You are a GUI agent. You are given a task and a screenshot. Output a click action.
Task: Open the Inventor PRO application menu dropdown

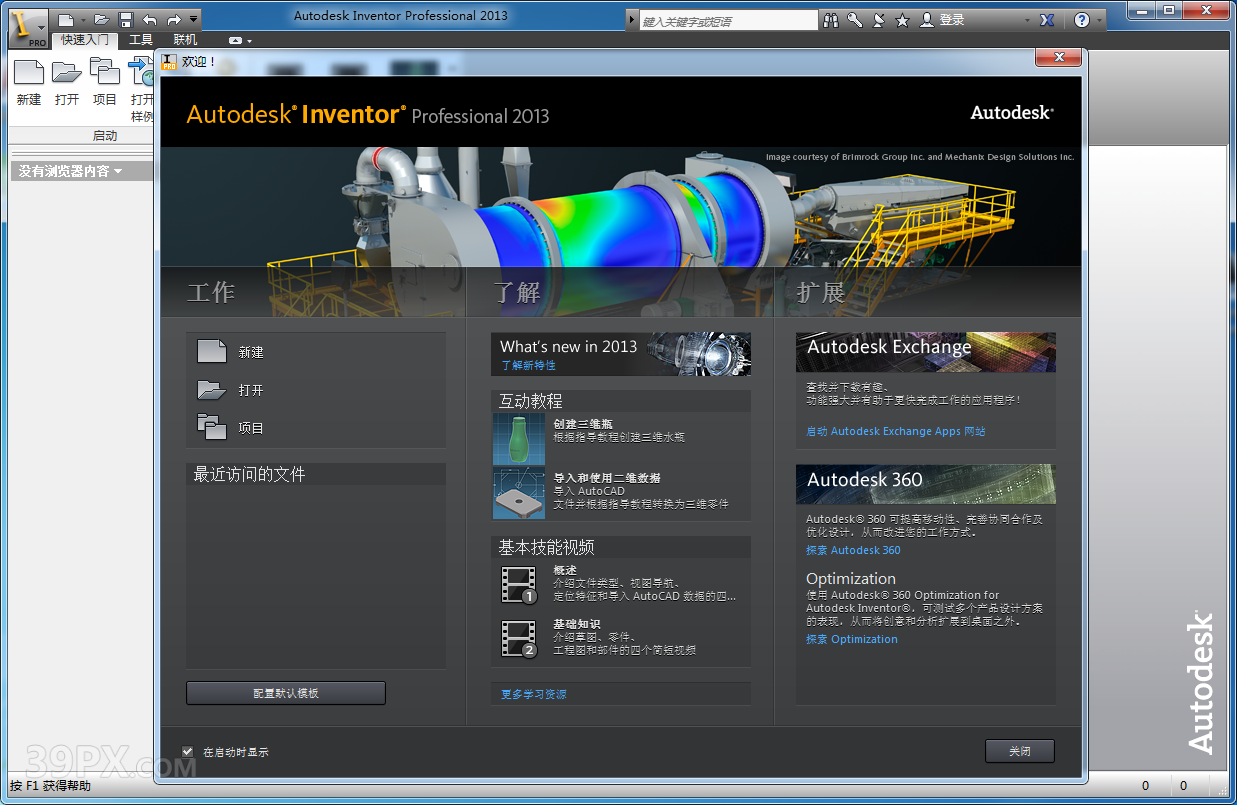(x=27, y=27)
